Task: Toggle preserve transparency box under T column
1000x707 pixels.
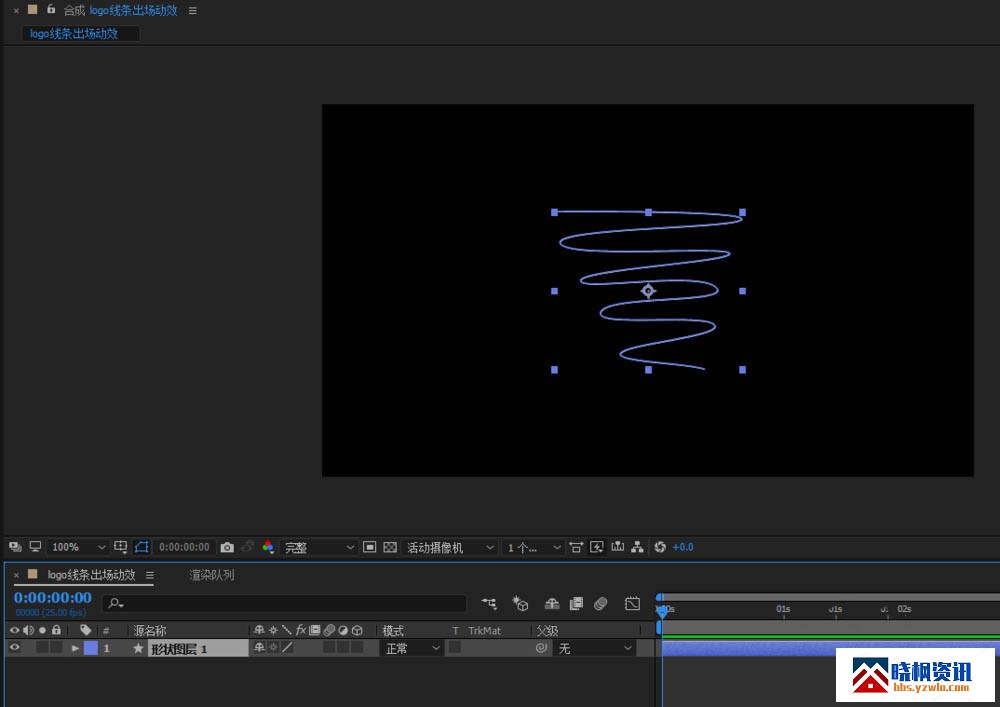Action: pyautogui.click(x=455, y=648)
